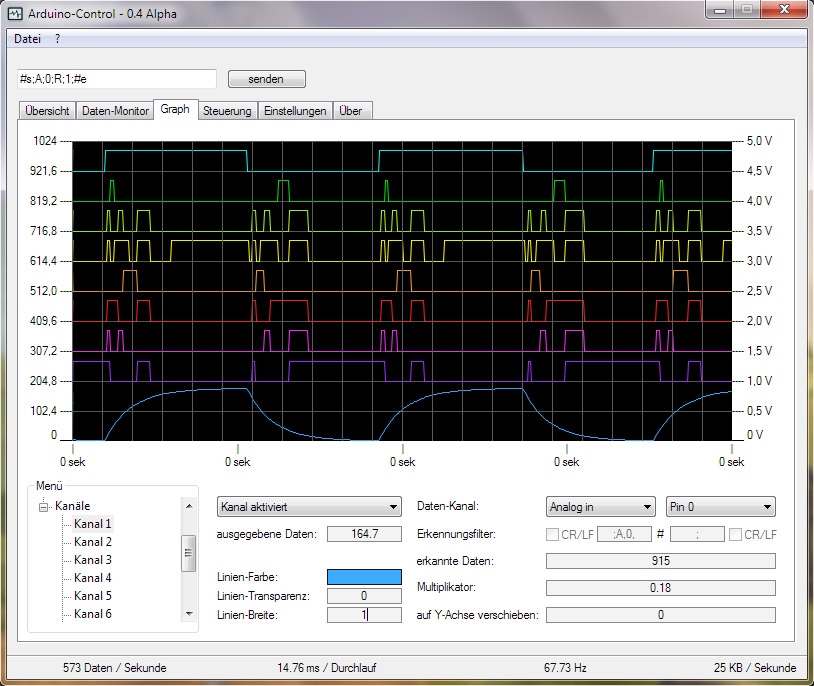
Task: Click the 1024 y-axis label
Action: point(45,141)
